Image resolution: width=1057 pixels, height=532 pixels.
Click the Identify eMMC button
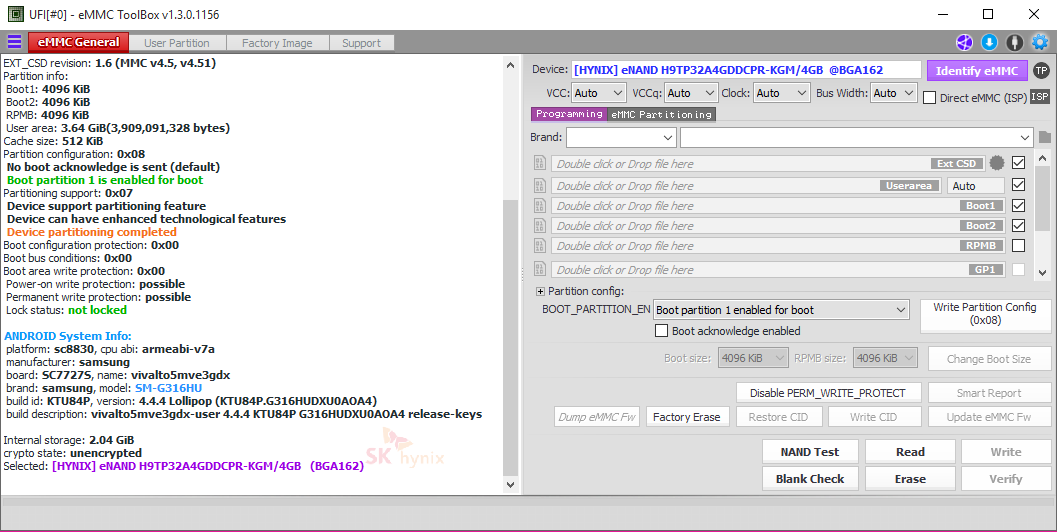pyautogui.click(x=977, y=70)
